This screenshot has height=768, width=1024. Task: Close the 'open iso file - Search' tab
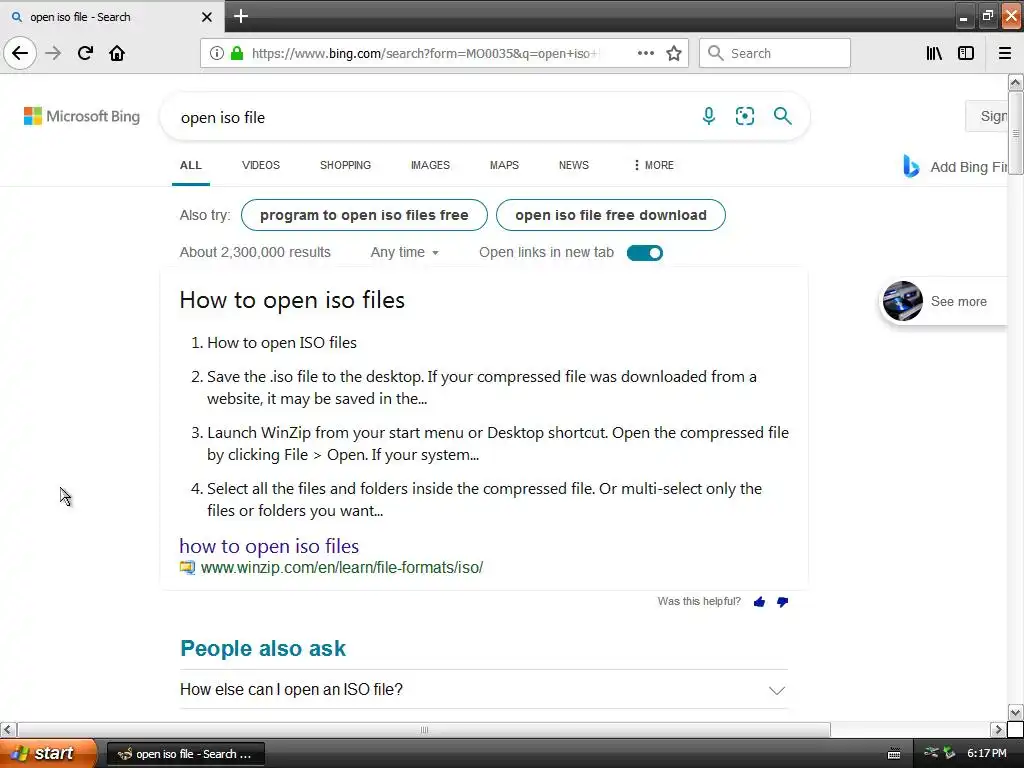click(207, 17)
